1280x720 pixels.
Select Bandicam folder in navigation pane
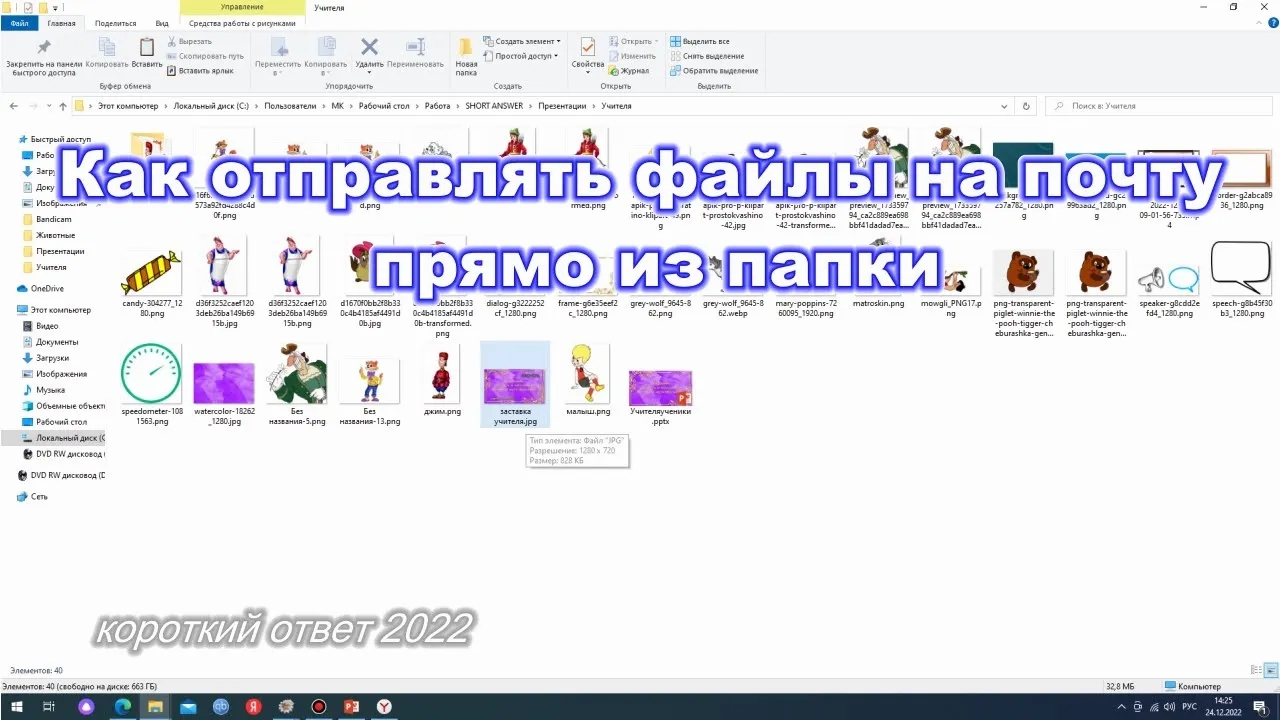click(53, 219)
